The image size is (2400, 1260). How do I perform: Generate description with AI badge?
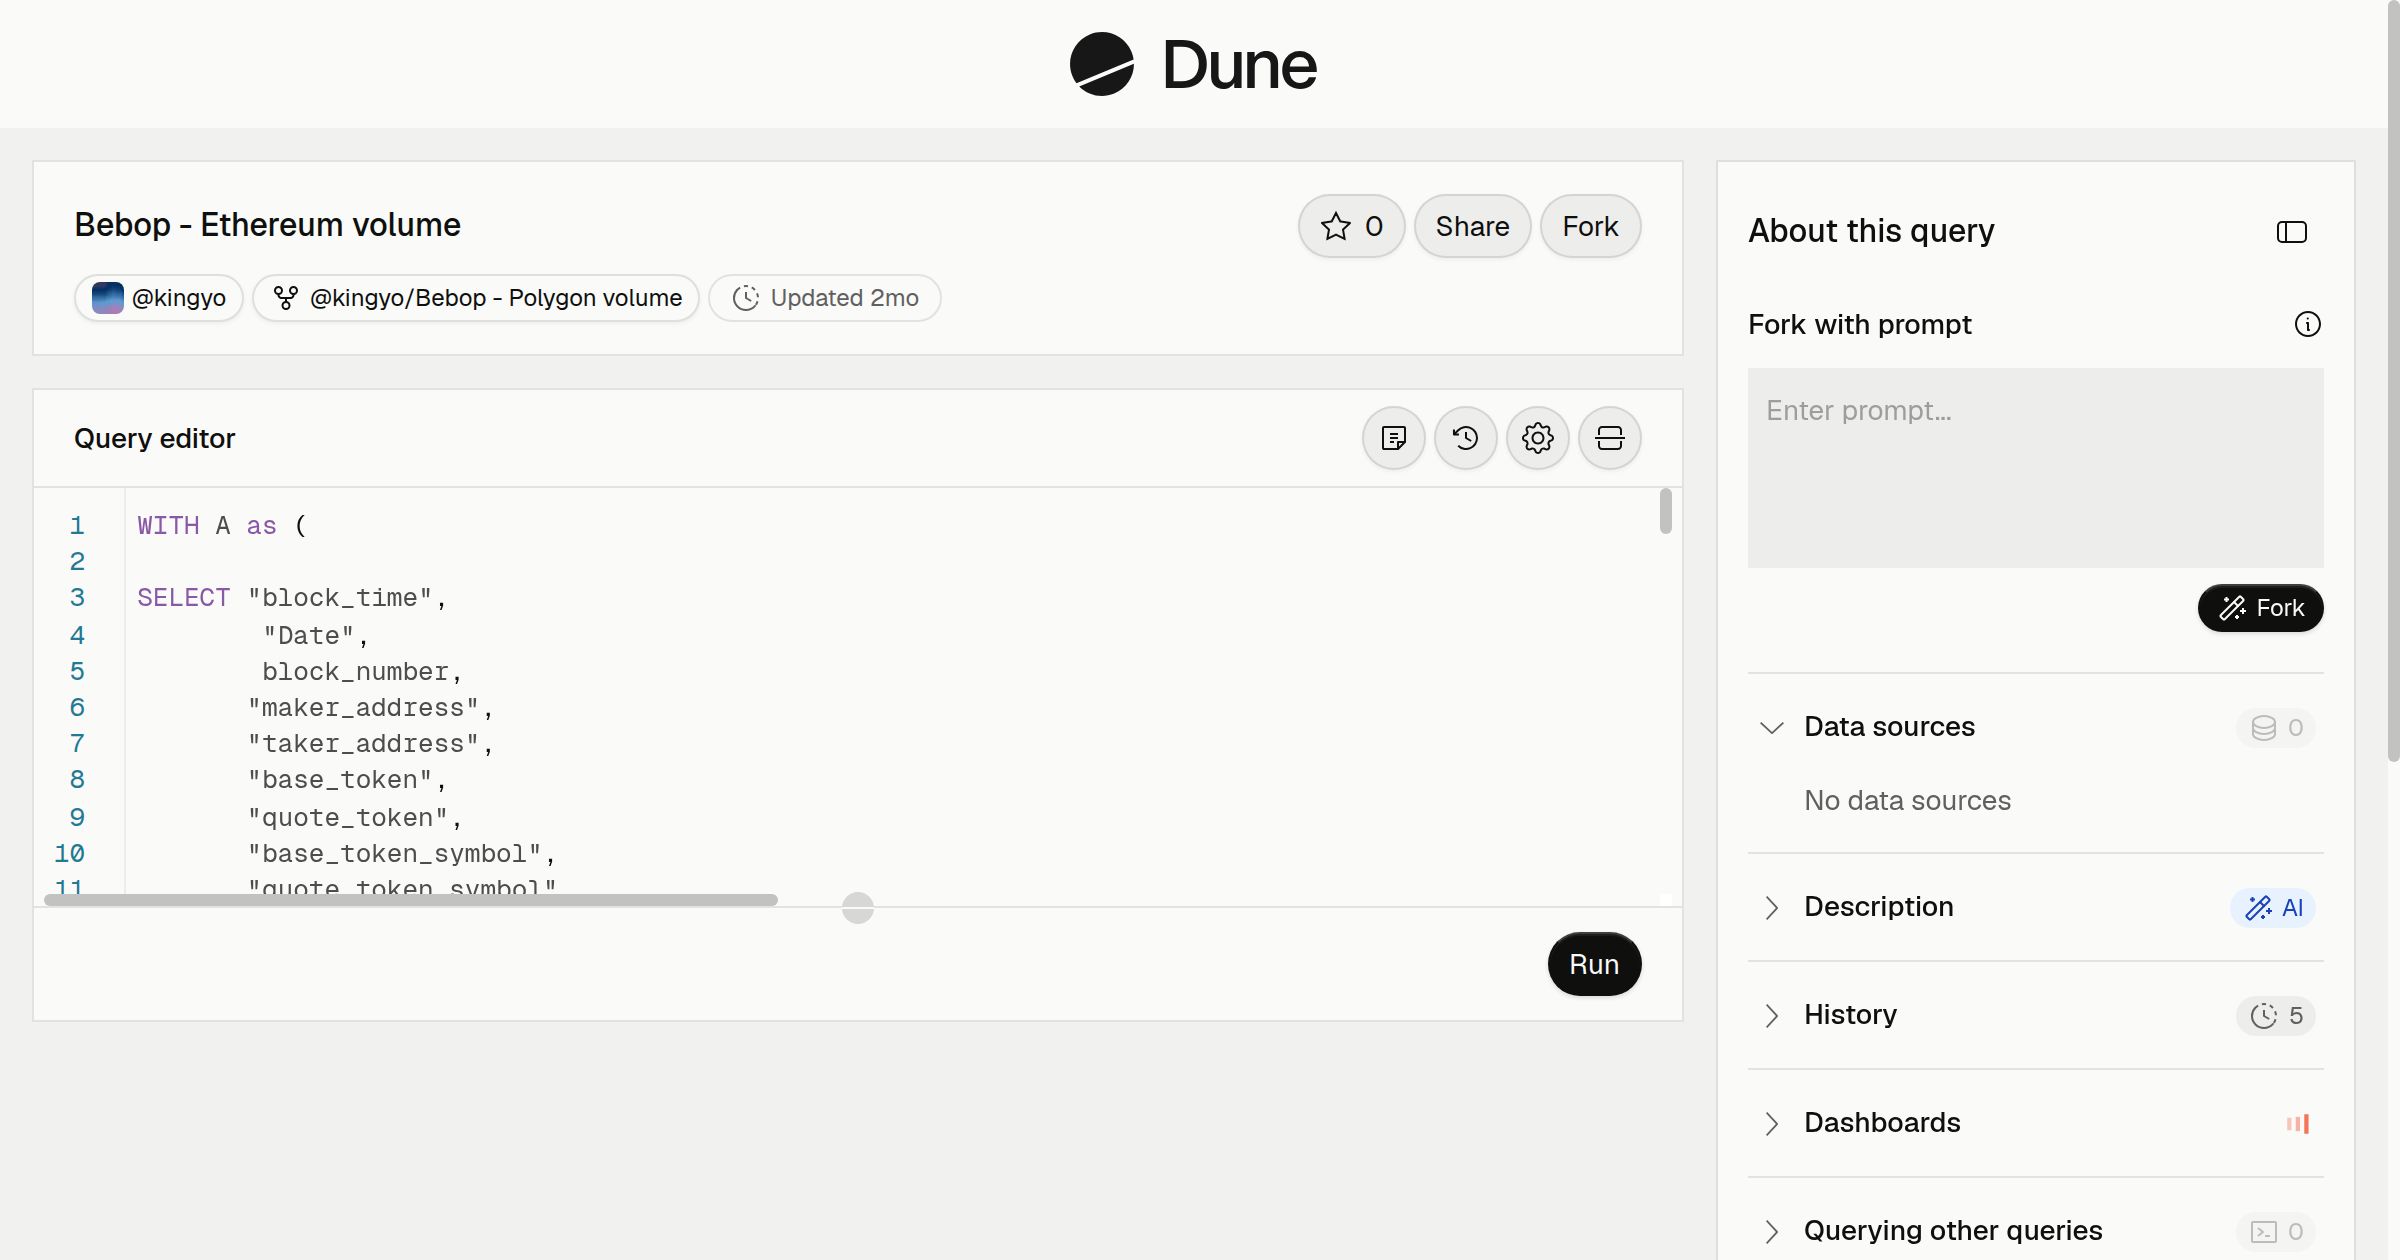2273,908
